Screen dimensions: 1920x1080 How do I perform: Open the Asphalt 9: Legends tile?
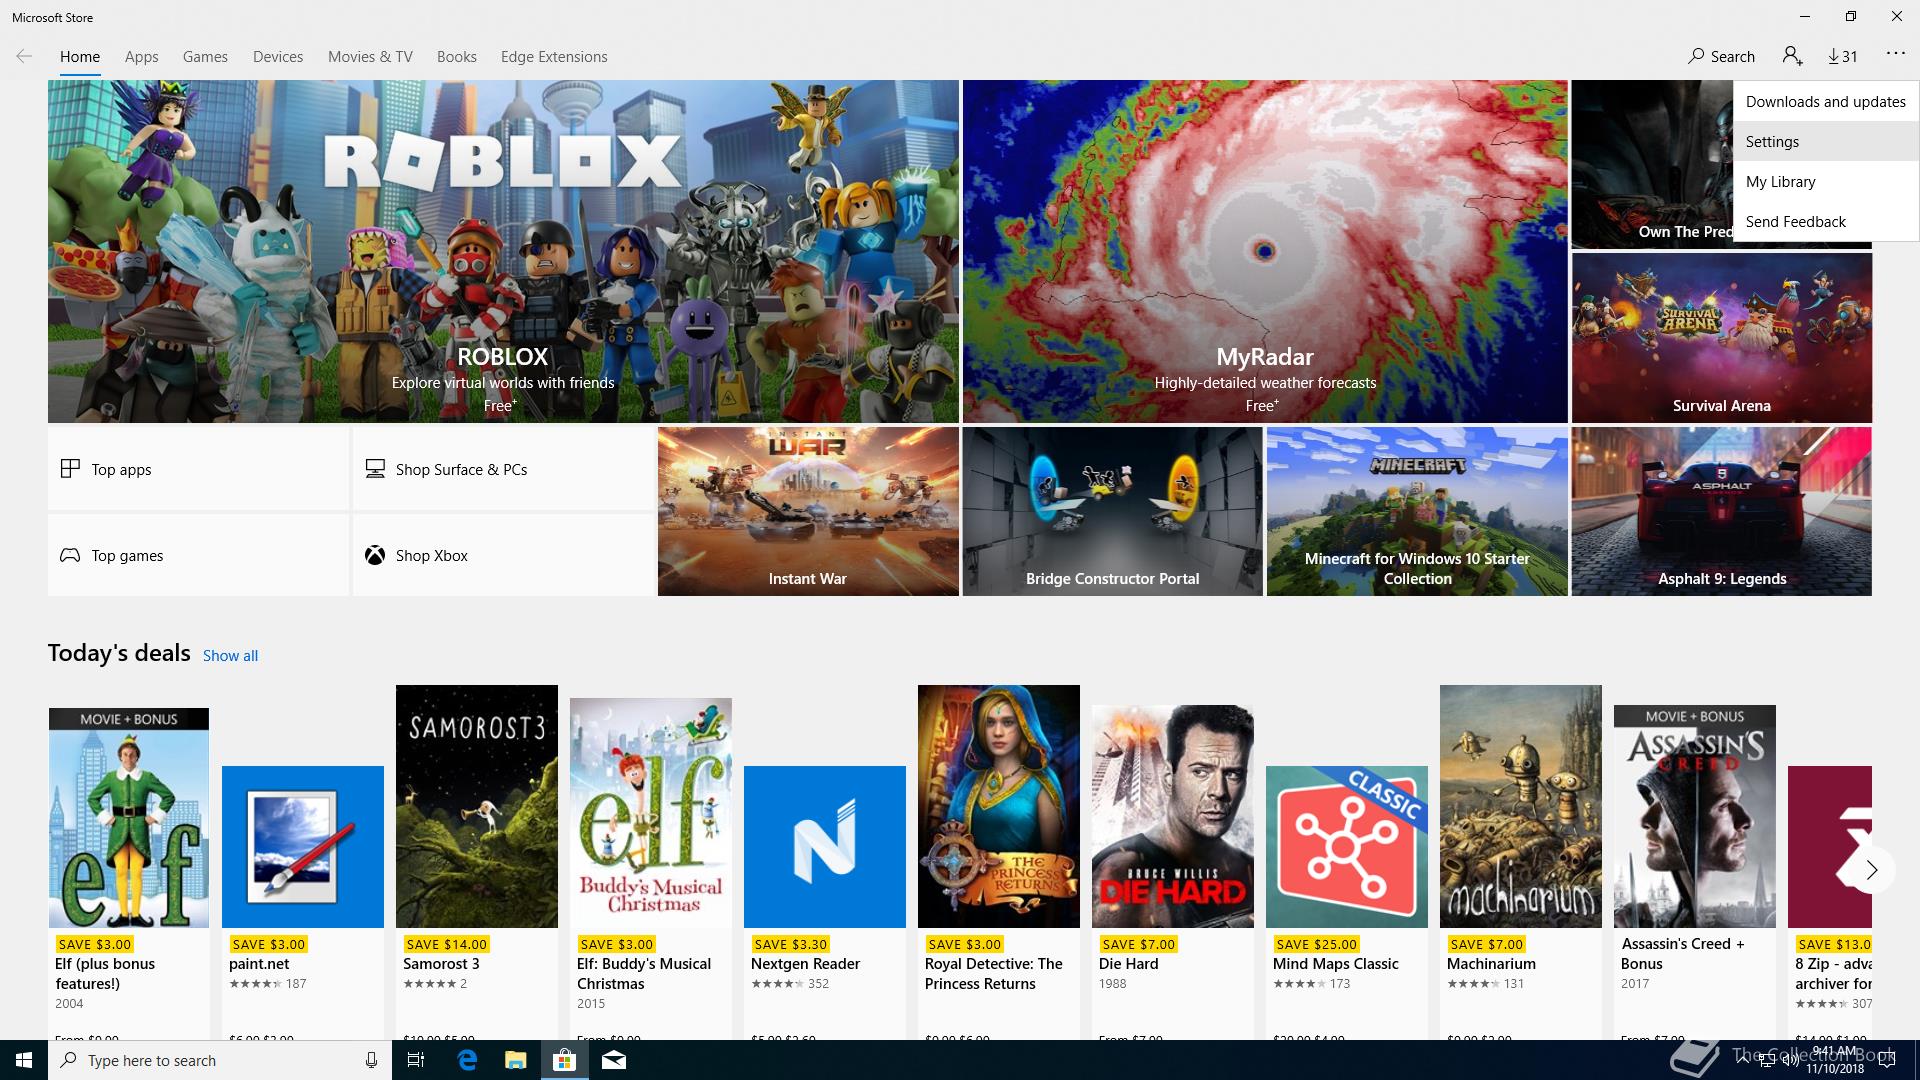(x=1721, y=511)
